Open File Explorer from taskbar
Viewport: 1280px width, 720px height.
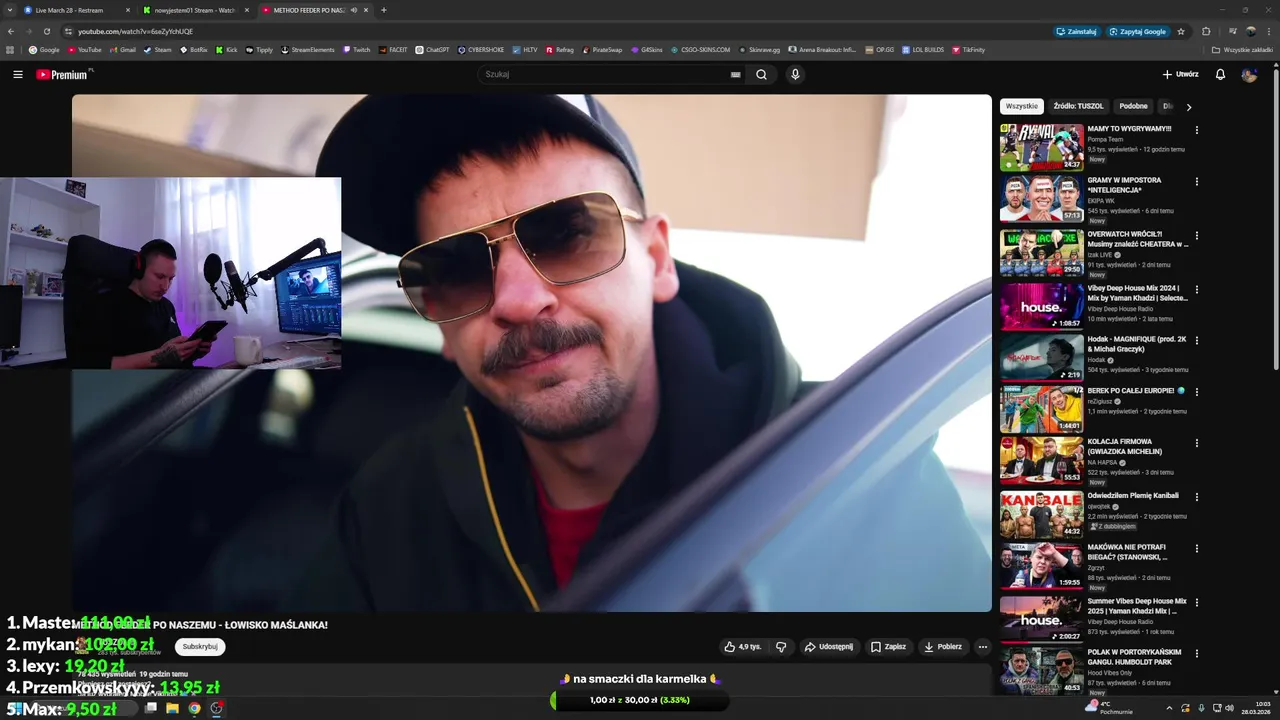[x=172, y=708]
